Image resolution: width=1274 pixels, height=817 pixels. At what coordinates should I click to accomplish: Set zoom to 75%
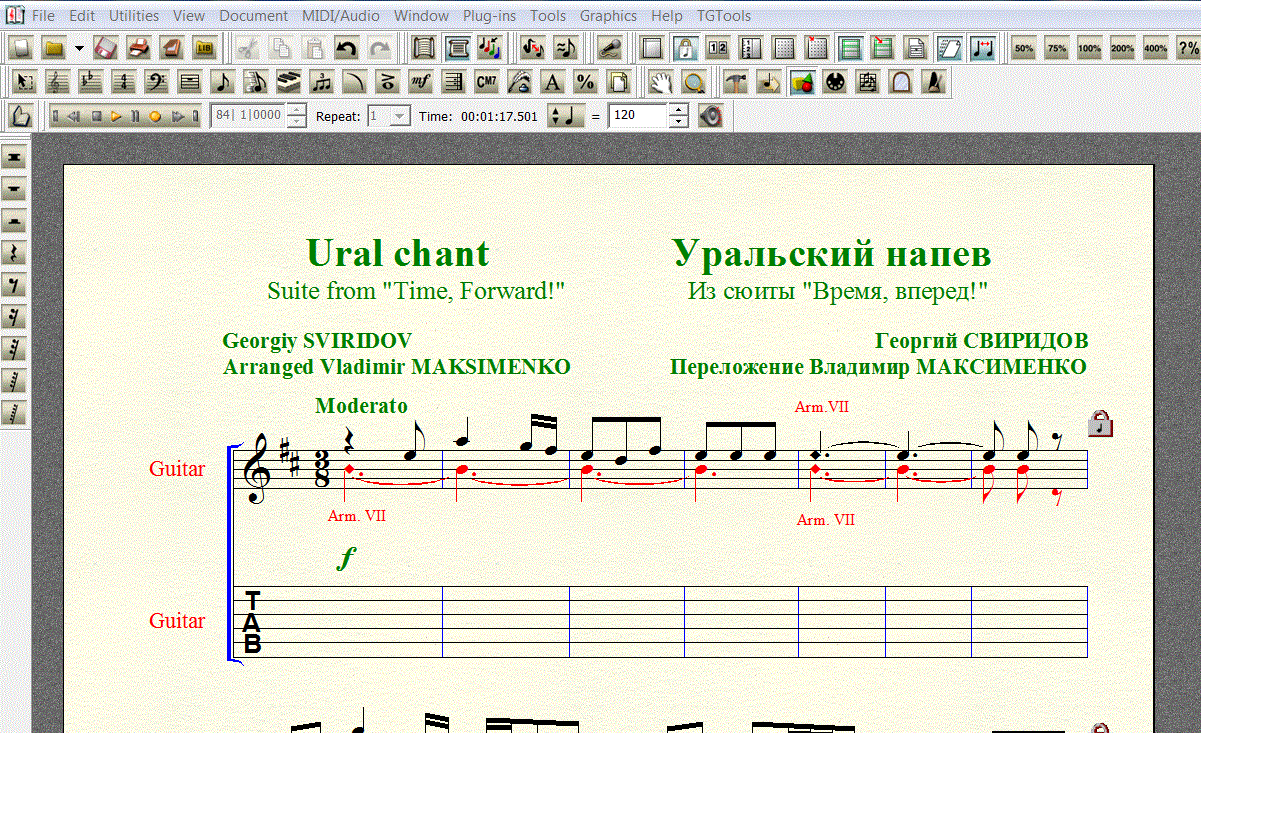tap(1057, 48)
